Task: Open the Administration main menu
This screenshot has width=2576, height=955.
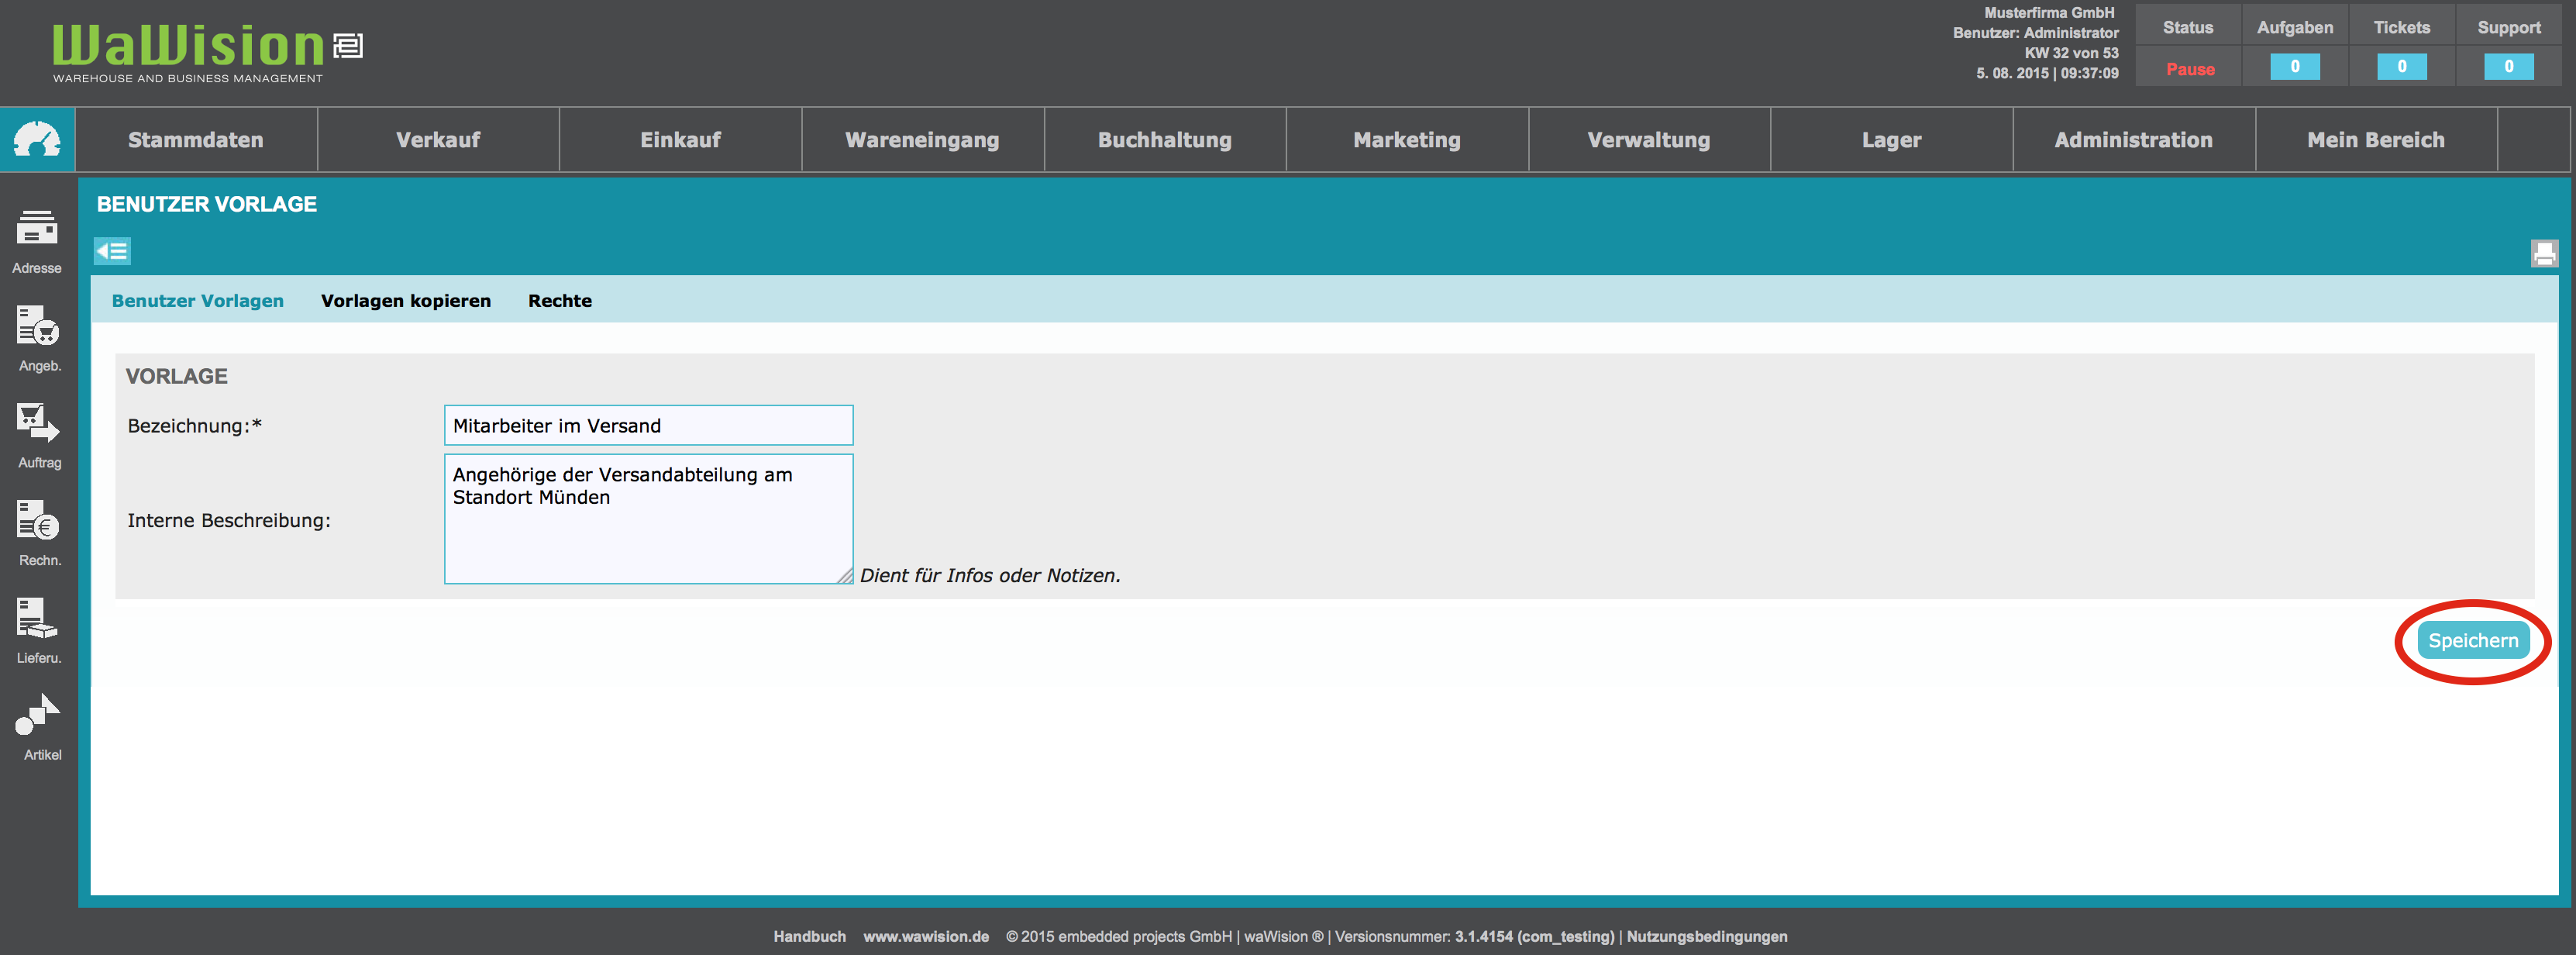Action: click(2133, 140)
